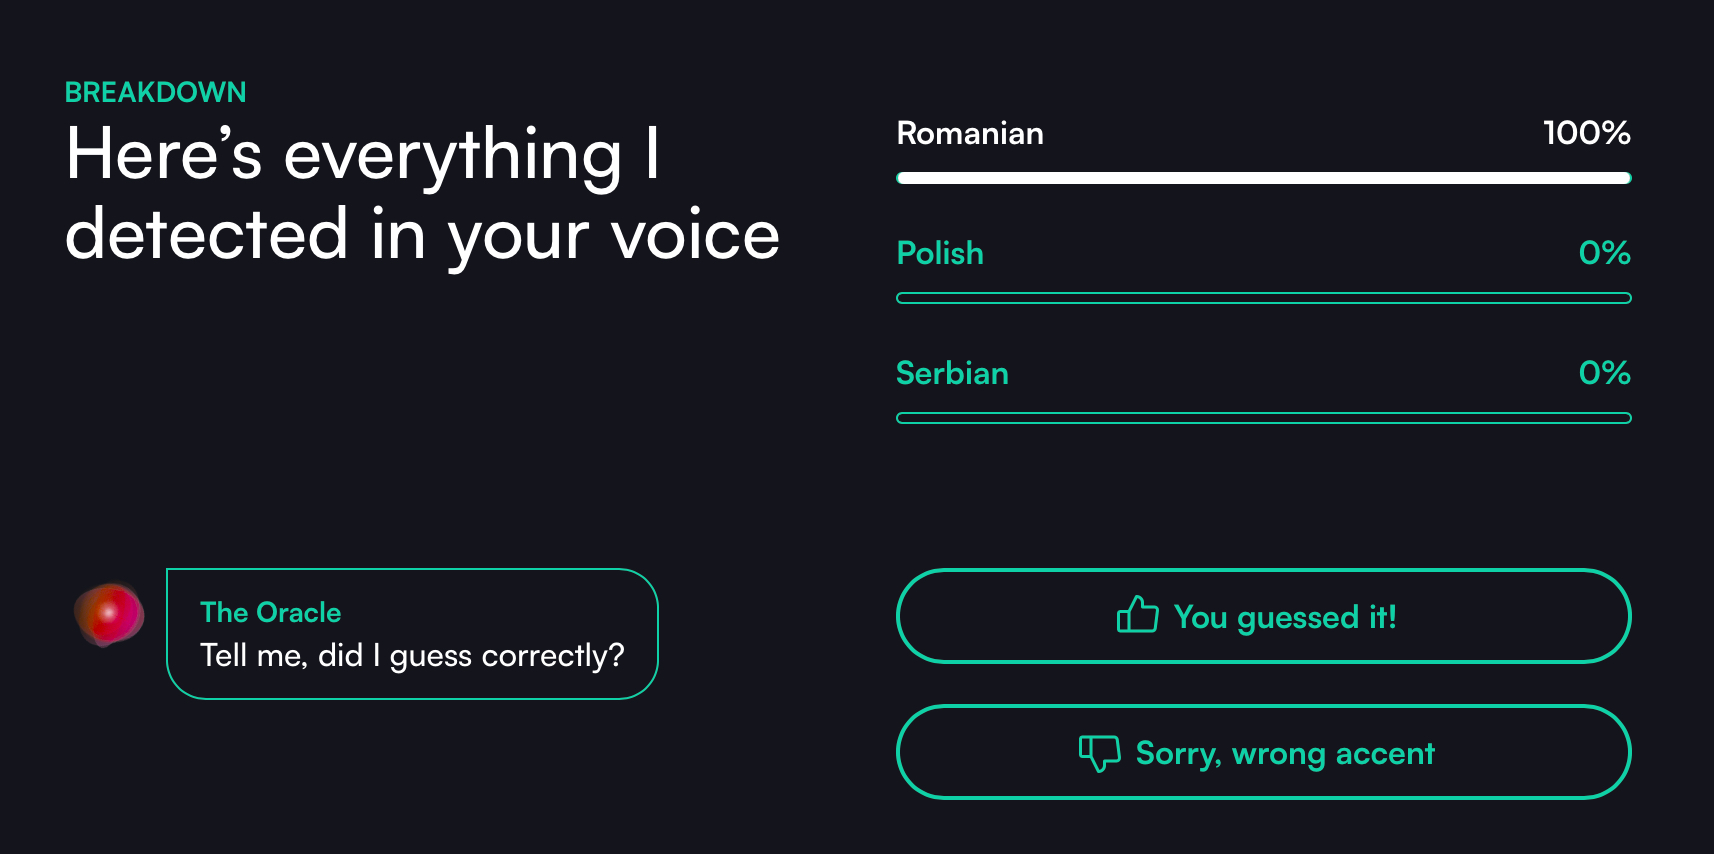This screenshot has width=1714, height=854.
Task: Click the thumbs down icon
Action: [x=1099, y=753]
